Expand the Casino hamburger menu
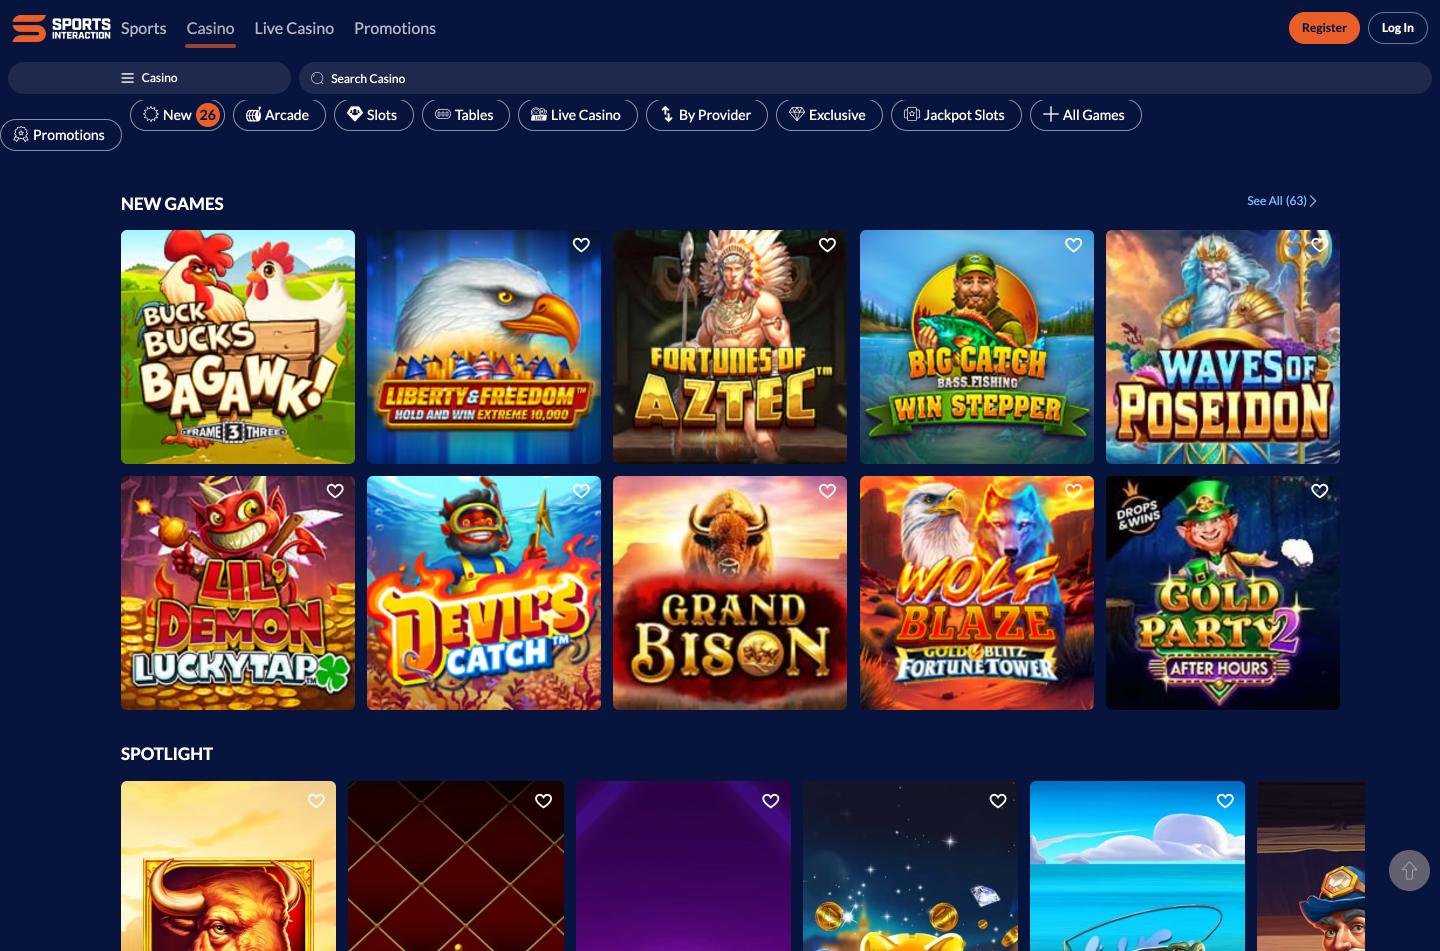The width and height of the screenshot is (1440, 951). click(149, 78)
